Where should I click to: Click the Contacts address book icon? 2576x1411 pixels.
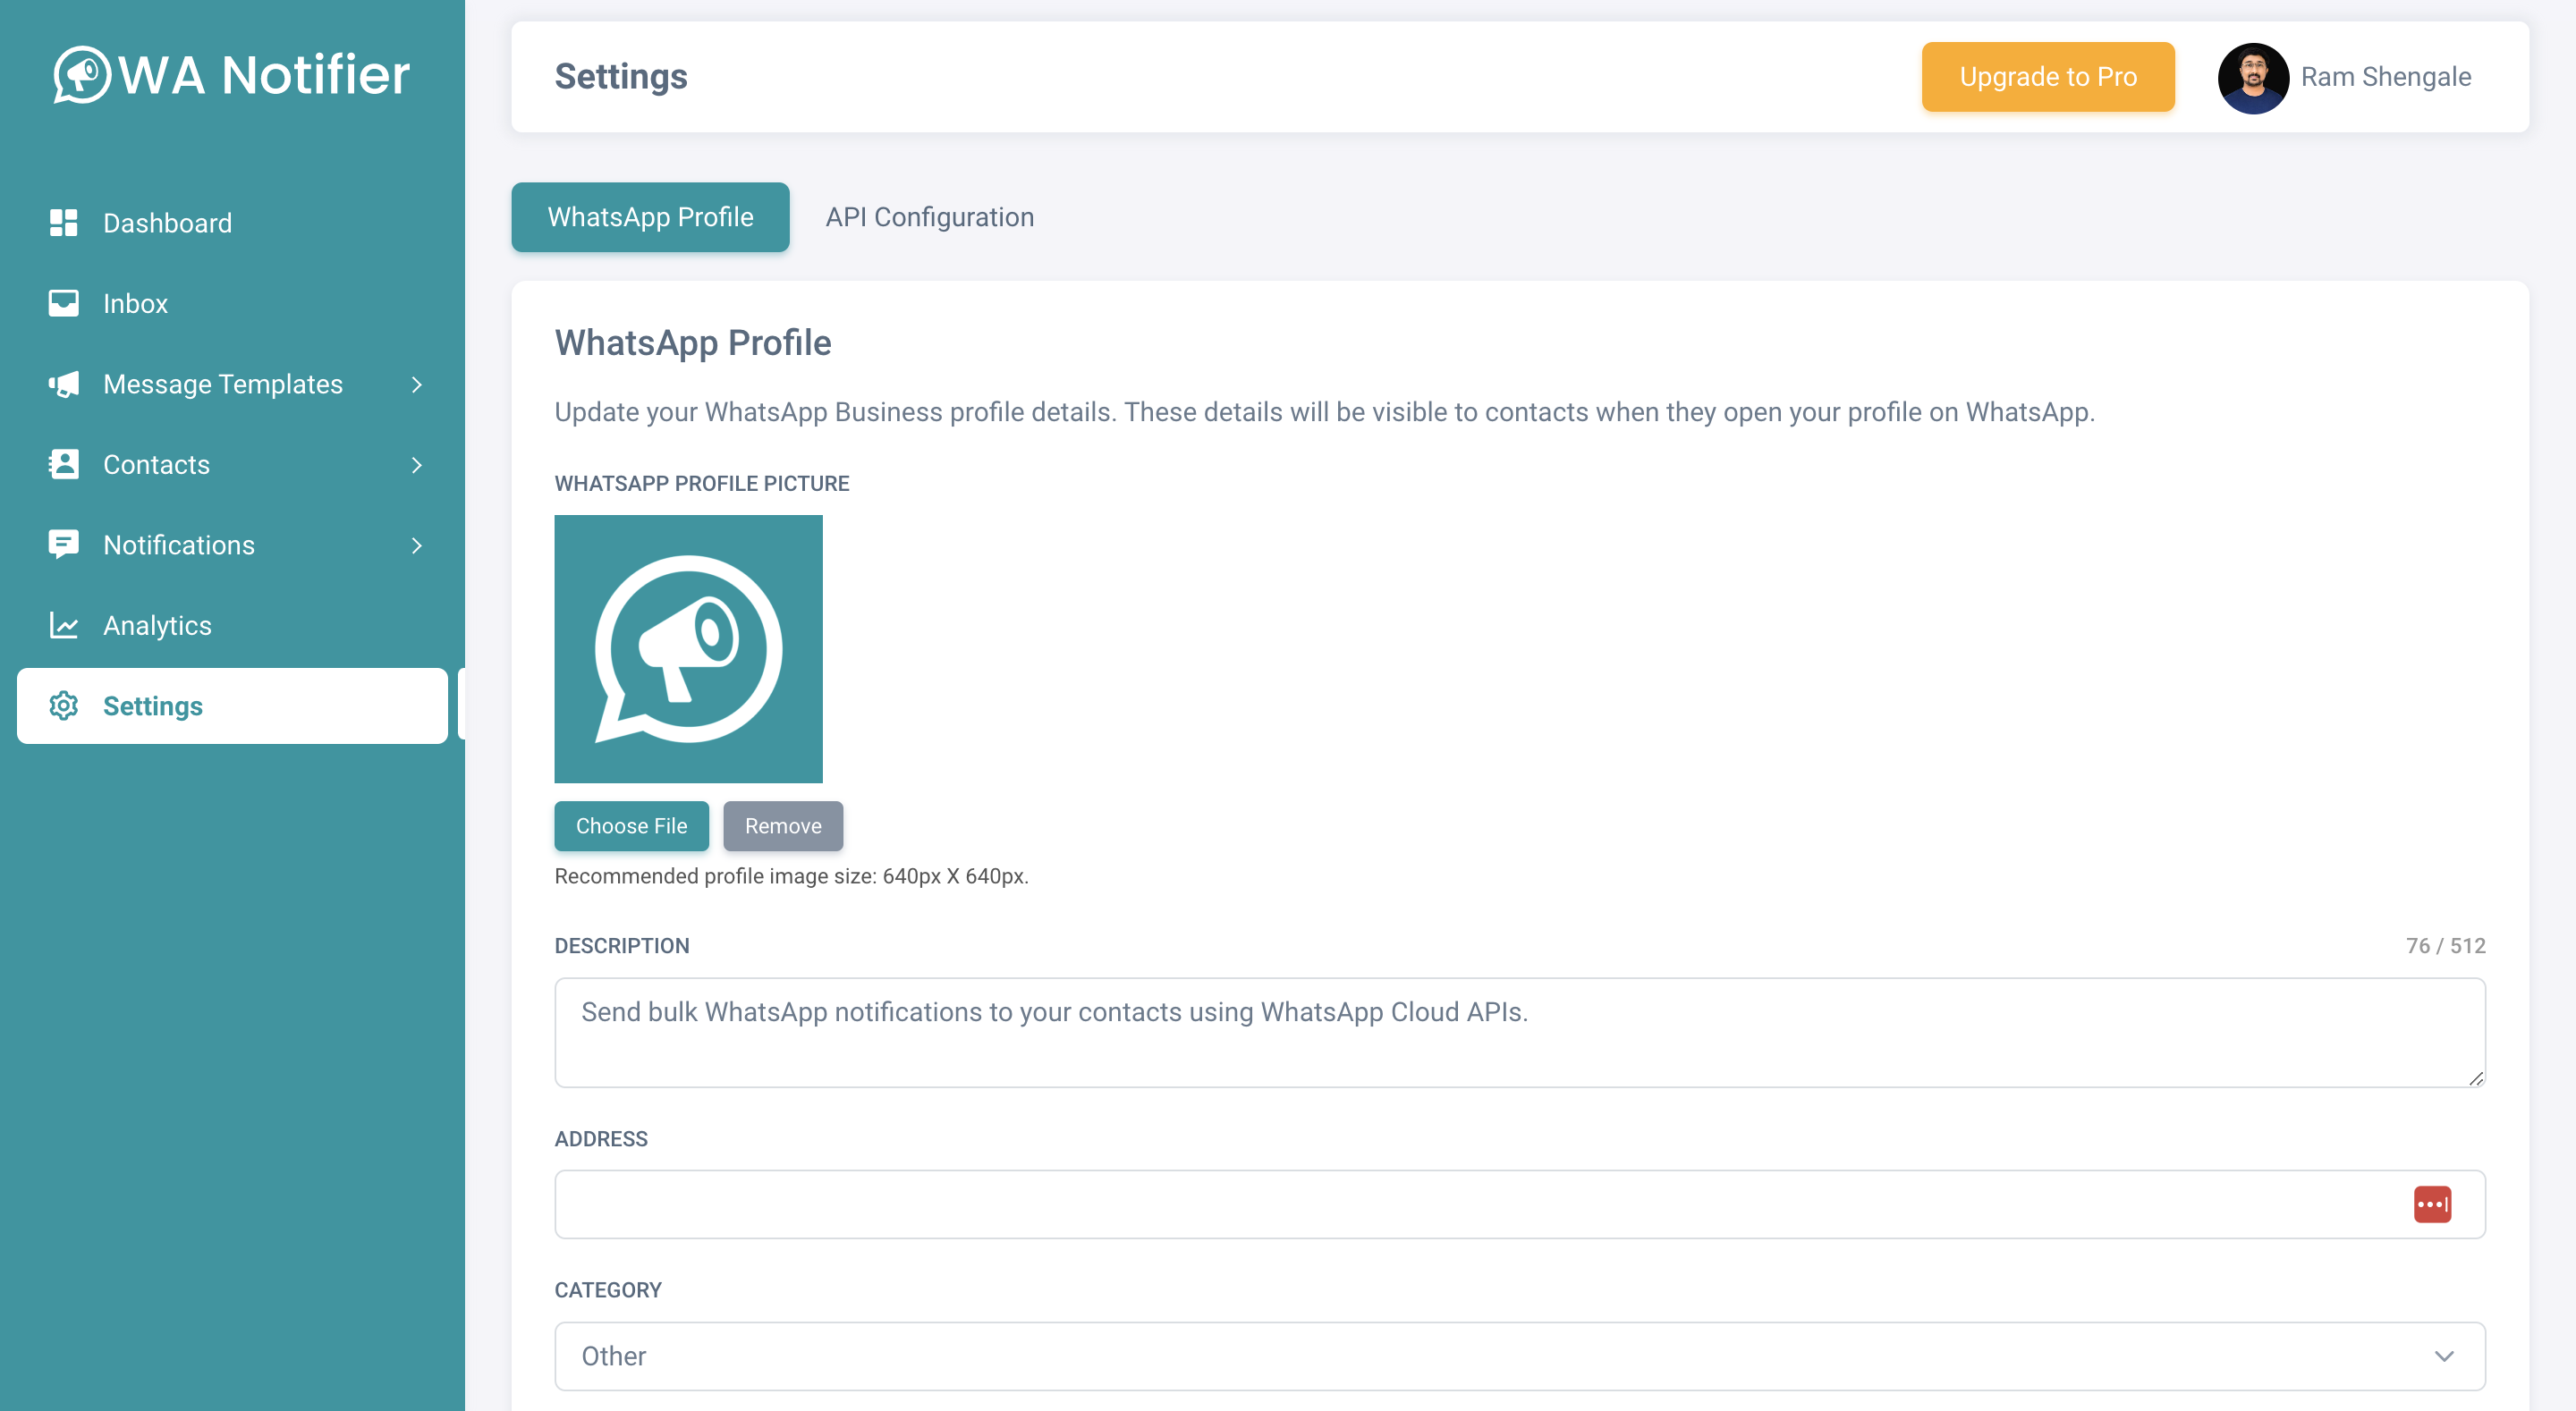(x=64, y=464)
